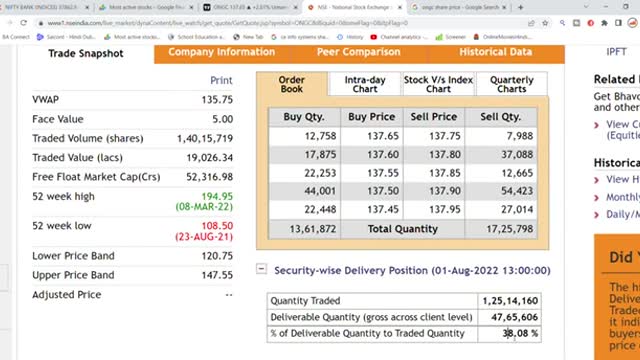Switch to Stock V/s Index Chart tab
Image resolution: width=640 pixels, height=360 pixels.
438,84
